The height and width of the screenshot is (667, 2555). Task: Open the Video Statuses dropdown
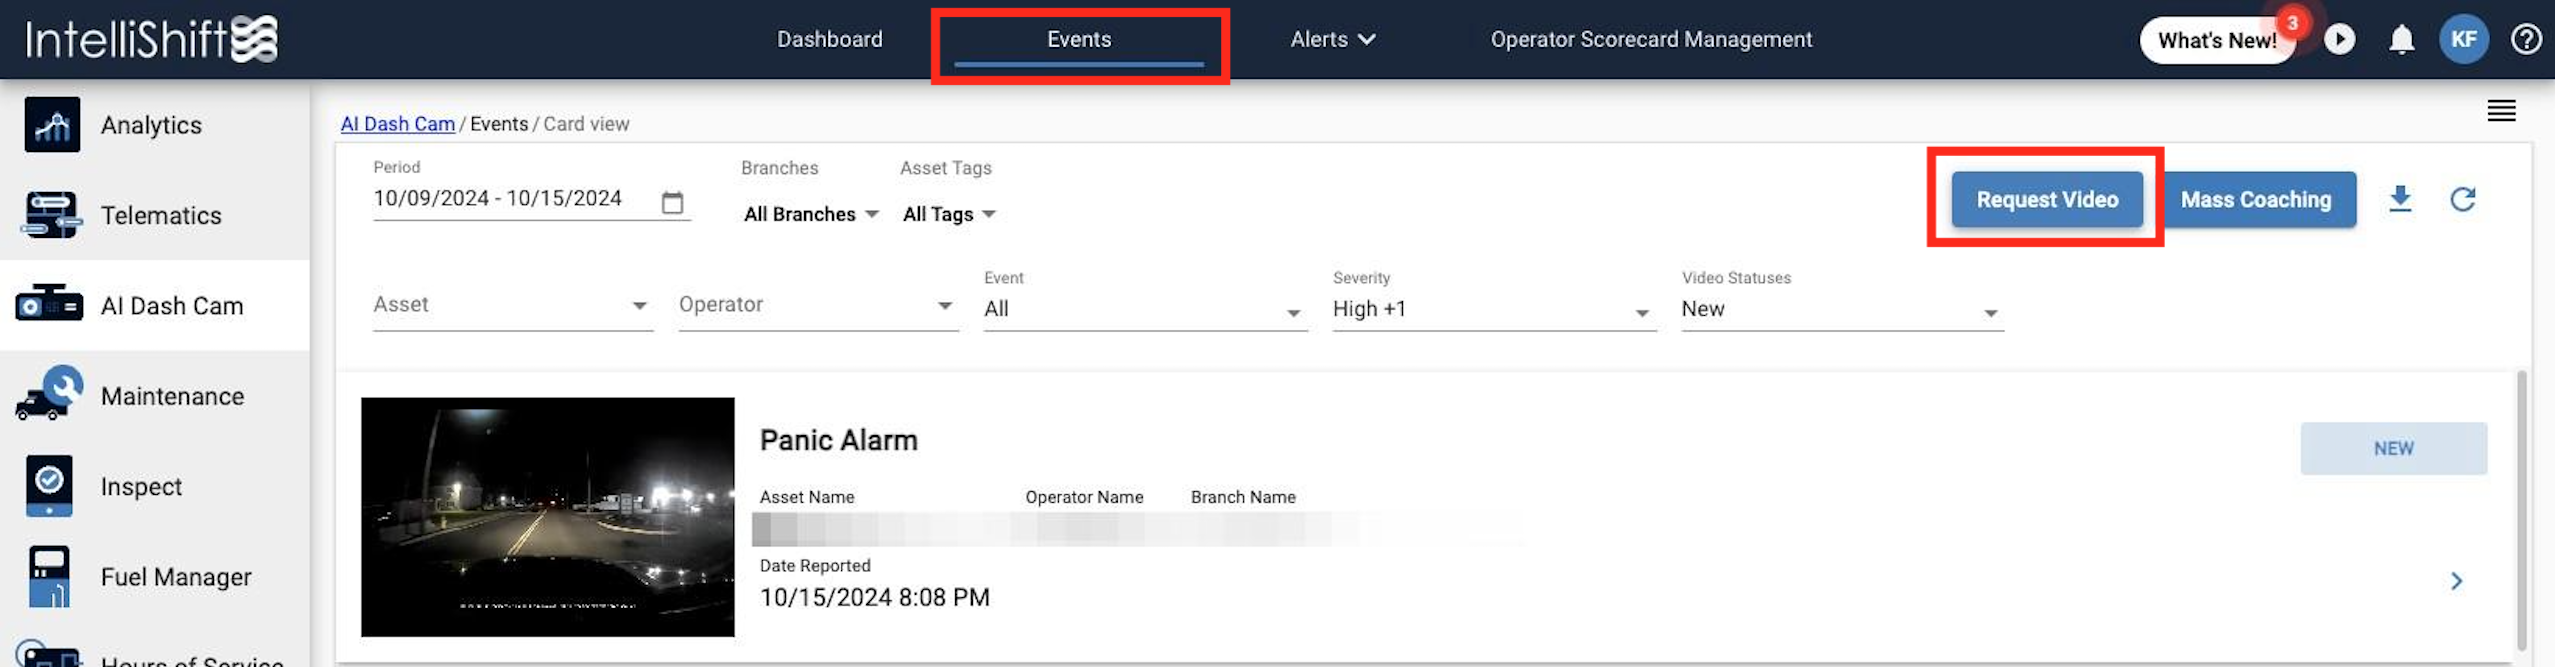[1842, 309]
